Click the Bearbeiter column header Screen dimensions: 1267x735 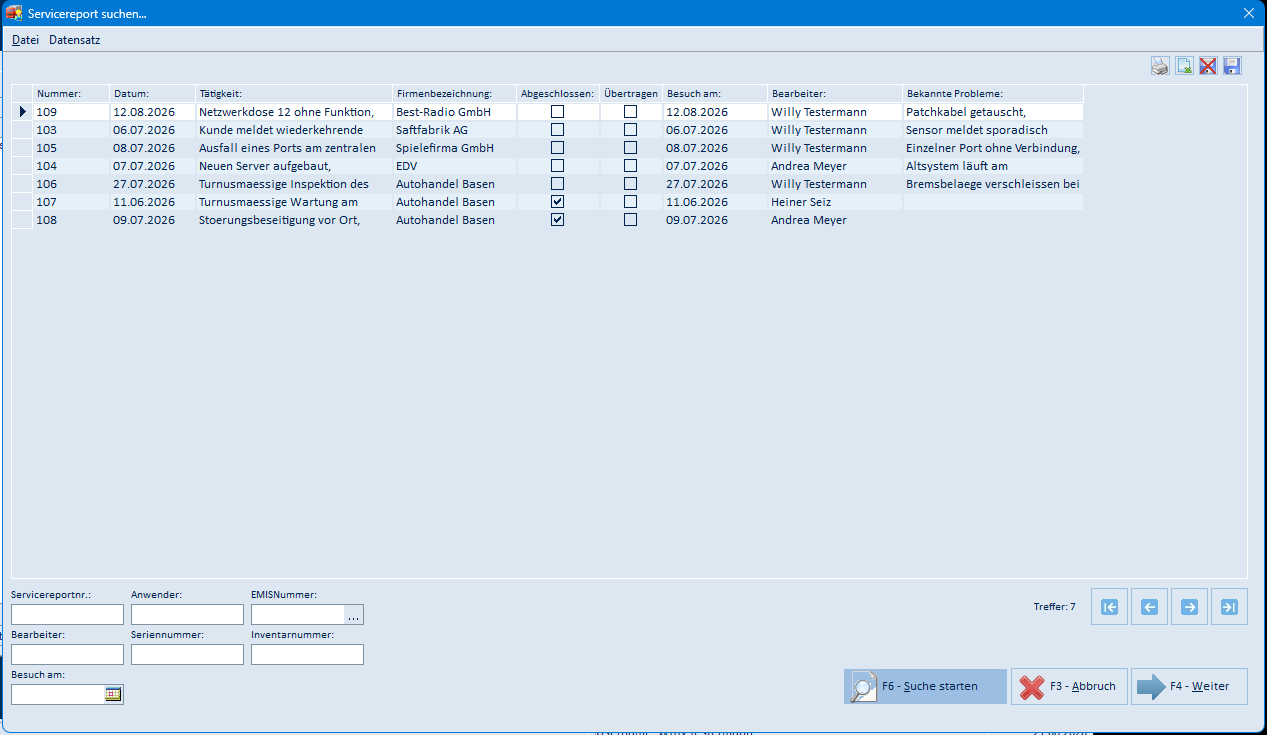click(x=835, y=93)
